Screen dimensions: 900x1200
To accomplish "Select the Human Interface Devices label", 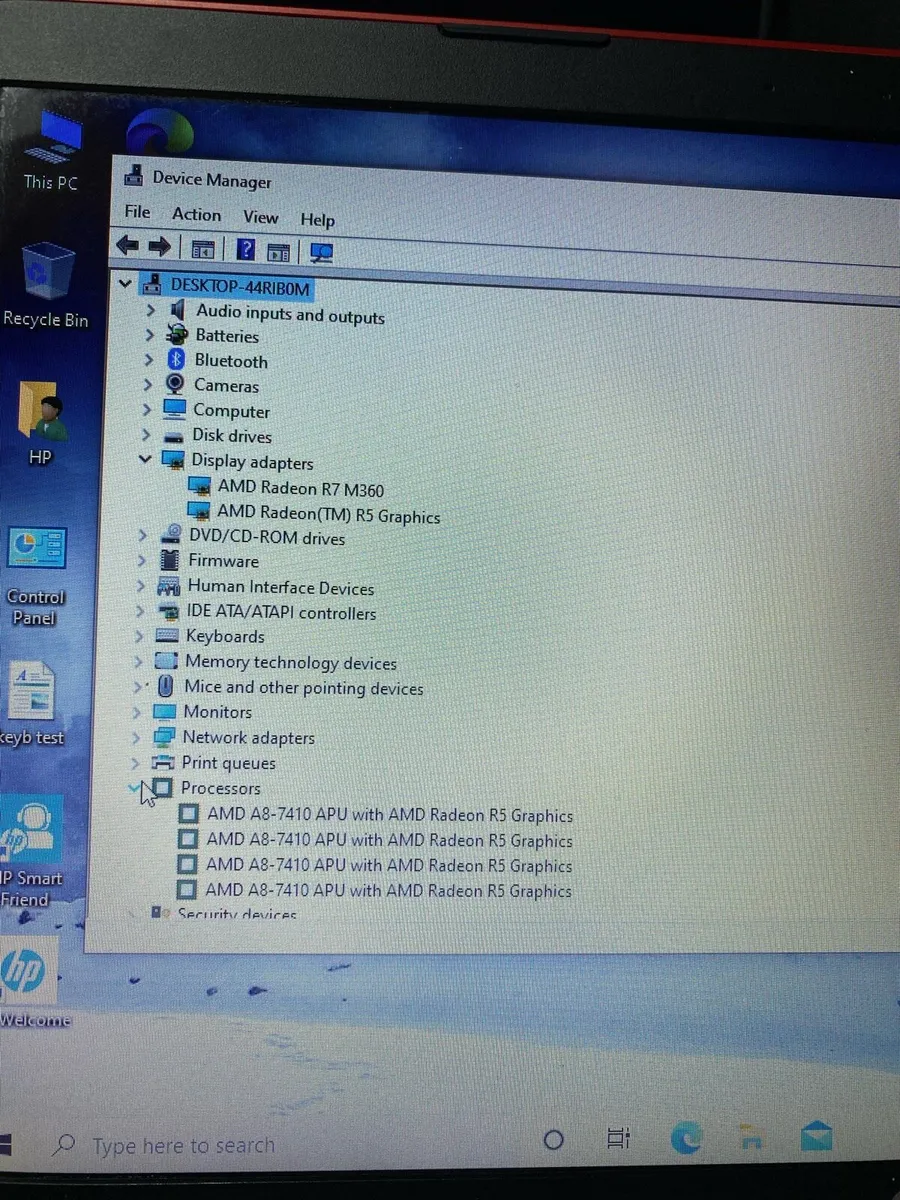I will pos(281,587).
